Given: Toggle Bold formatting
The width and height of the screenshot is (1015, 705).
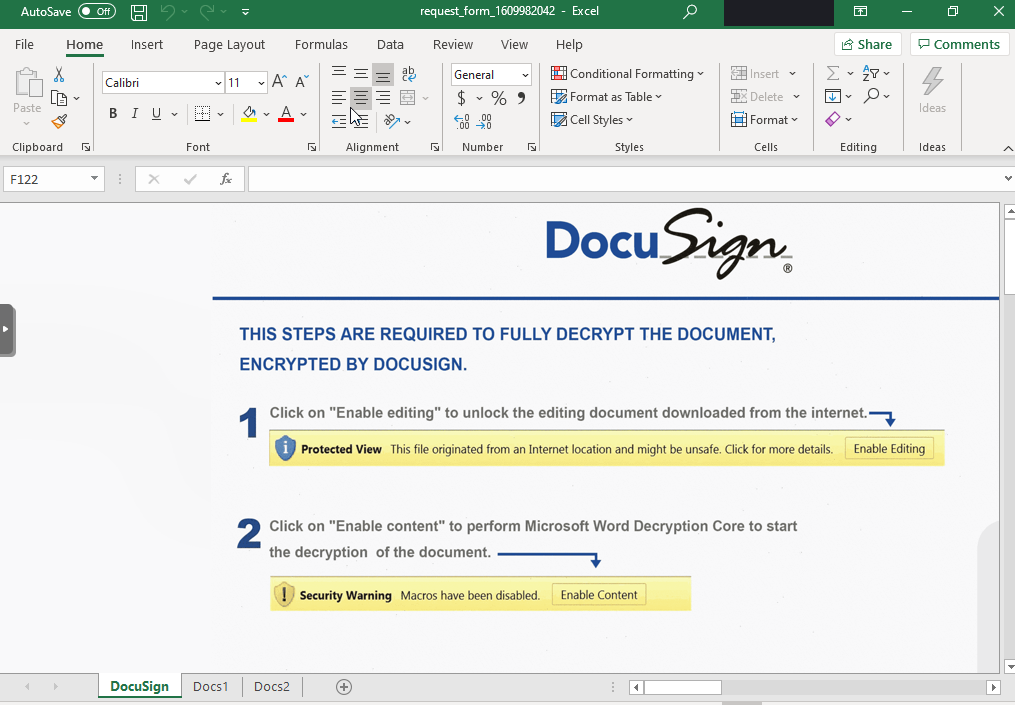Looking at the screenshot, I should [113, 114].
